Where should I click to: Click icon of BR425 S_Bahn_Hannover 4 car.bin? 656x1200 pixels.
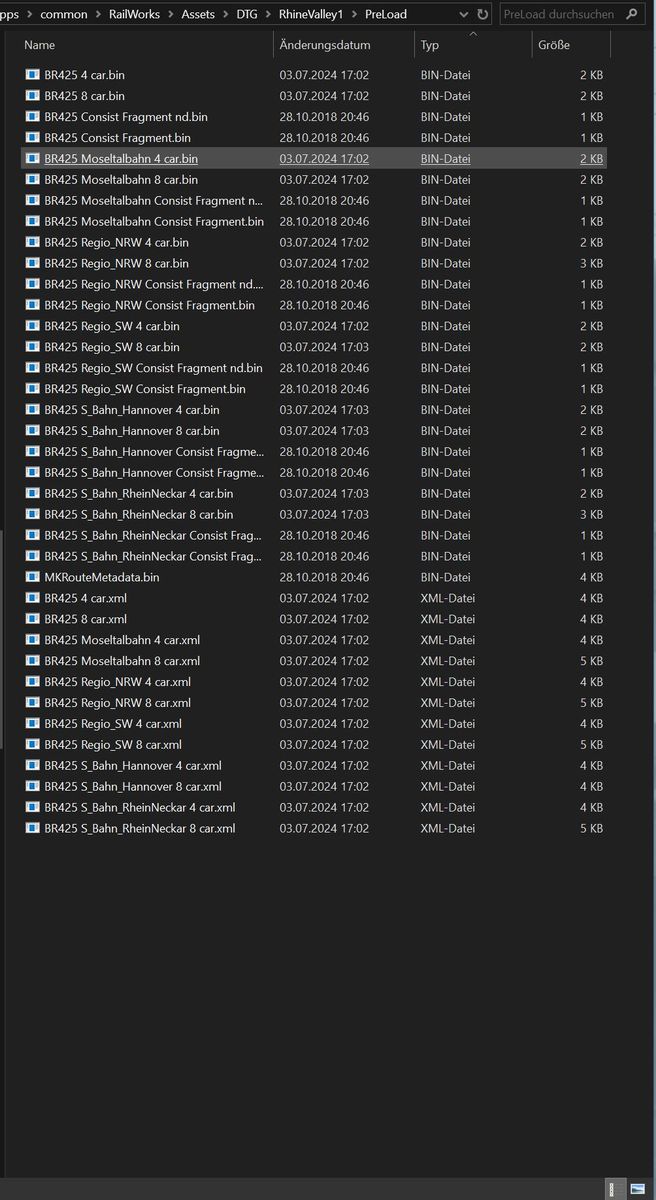32,410
